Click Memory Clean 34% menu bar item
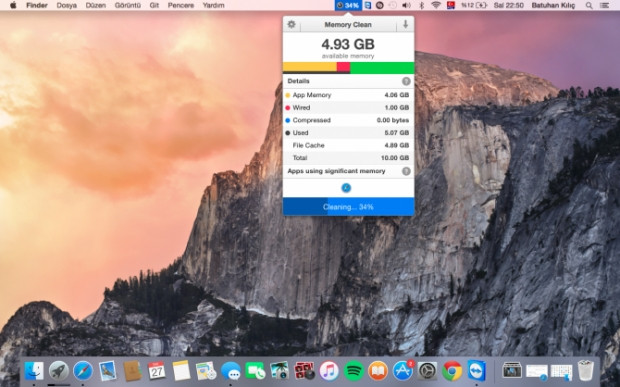 coord(348,5)
